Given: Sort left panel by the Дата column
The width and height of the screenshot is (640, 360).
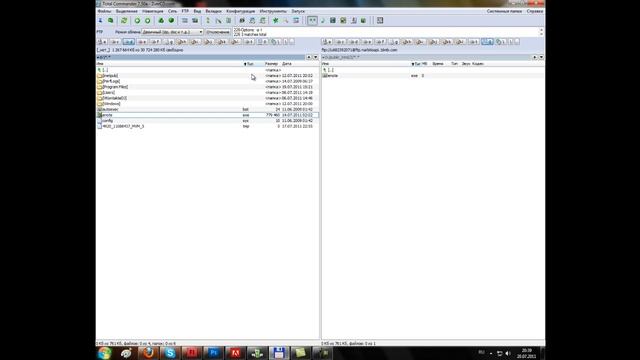Looking at the screenshot, I should tap(287, 64).
